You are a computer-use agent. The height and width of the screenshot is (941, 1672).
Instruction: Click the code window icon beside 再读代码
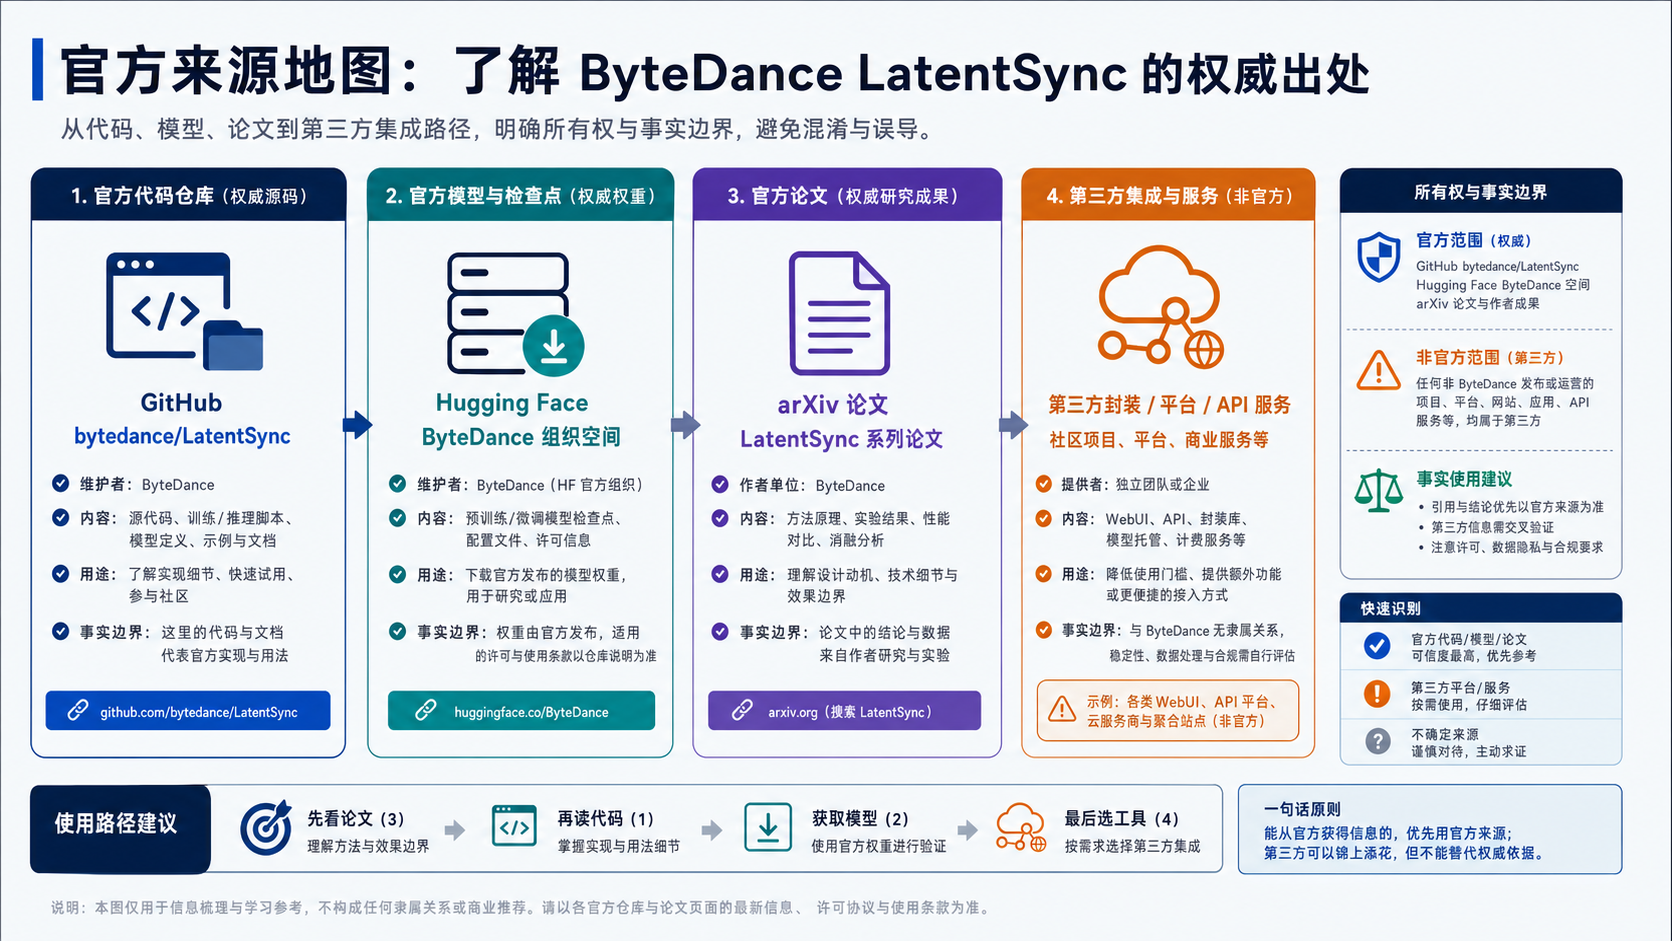[514, 826]
